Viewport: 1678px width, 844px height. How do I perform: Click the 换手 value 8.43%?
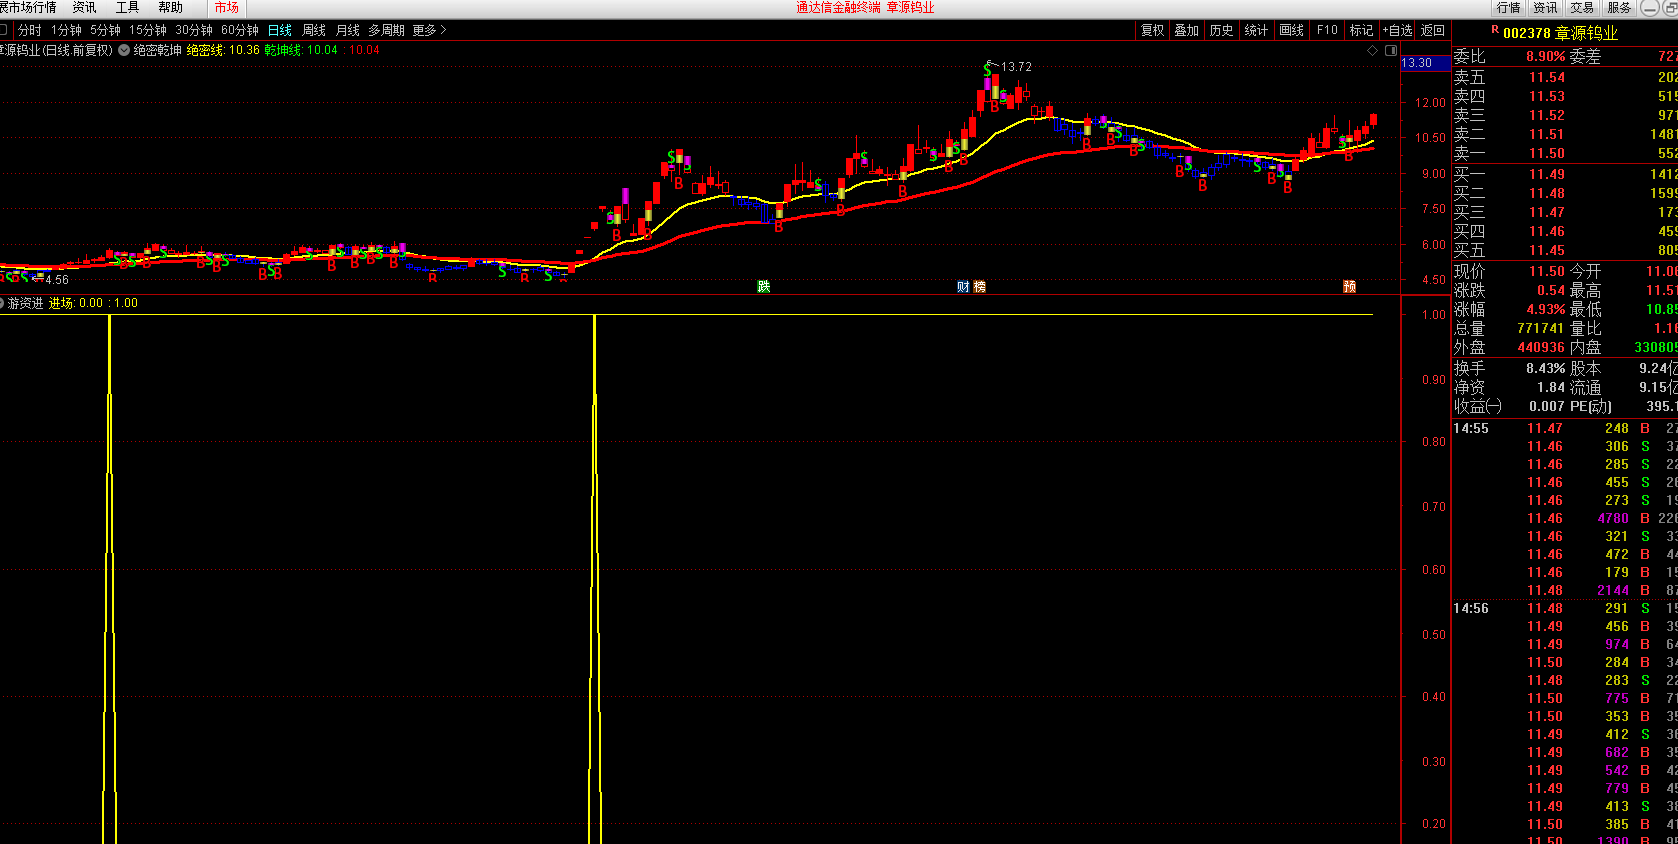pos(1546,368)
